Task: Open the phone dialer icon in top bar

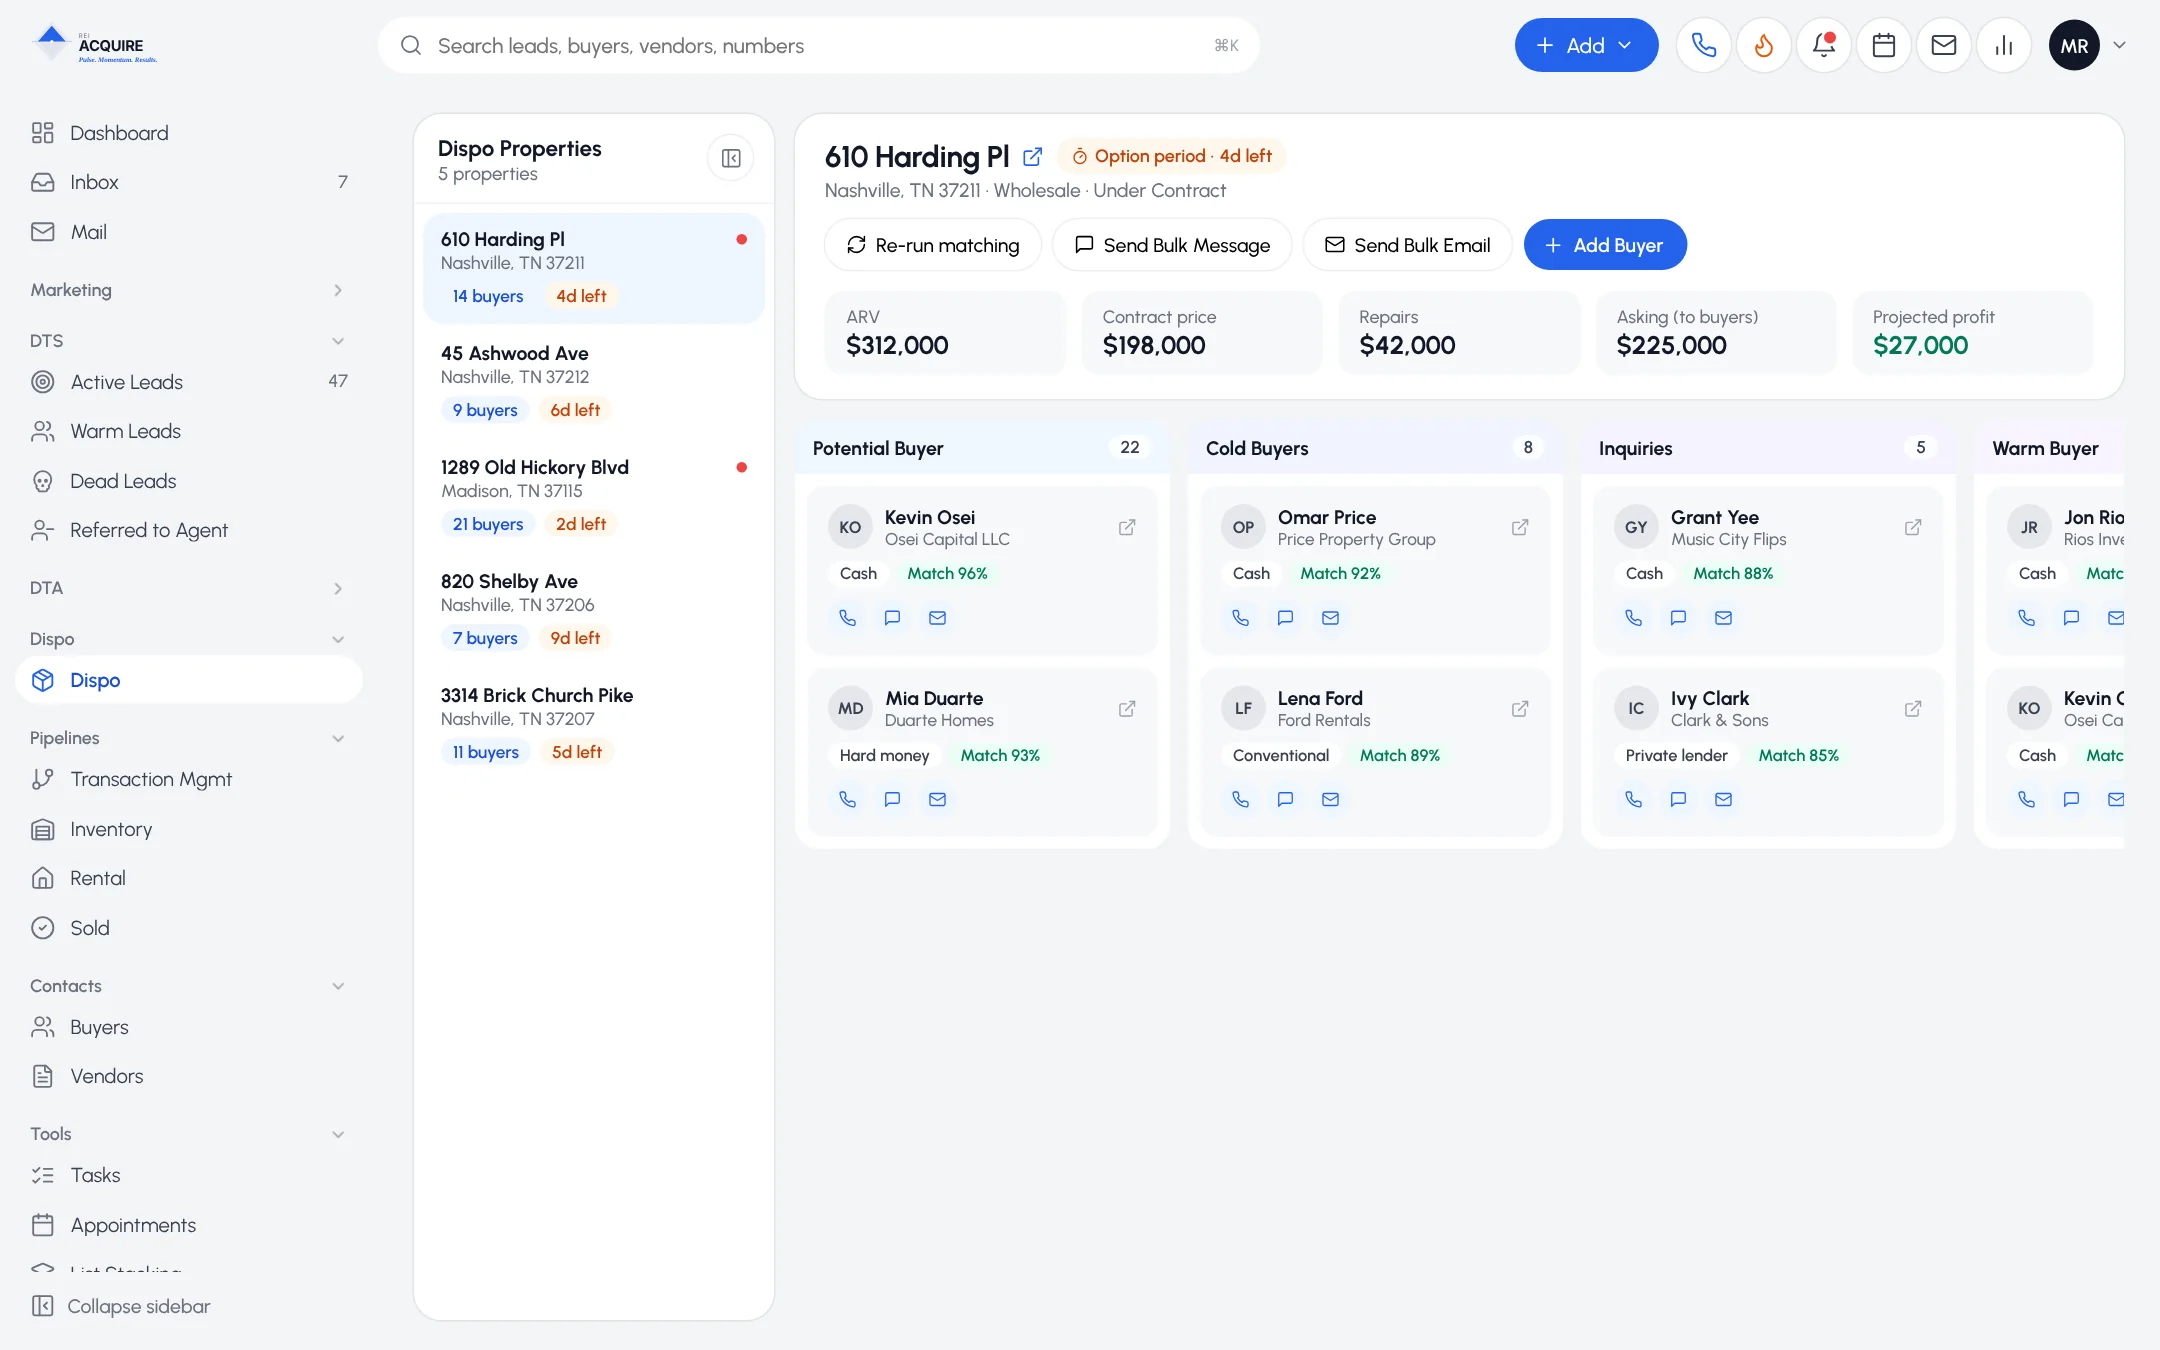Action: click(1703, 45)
